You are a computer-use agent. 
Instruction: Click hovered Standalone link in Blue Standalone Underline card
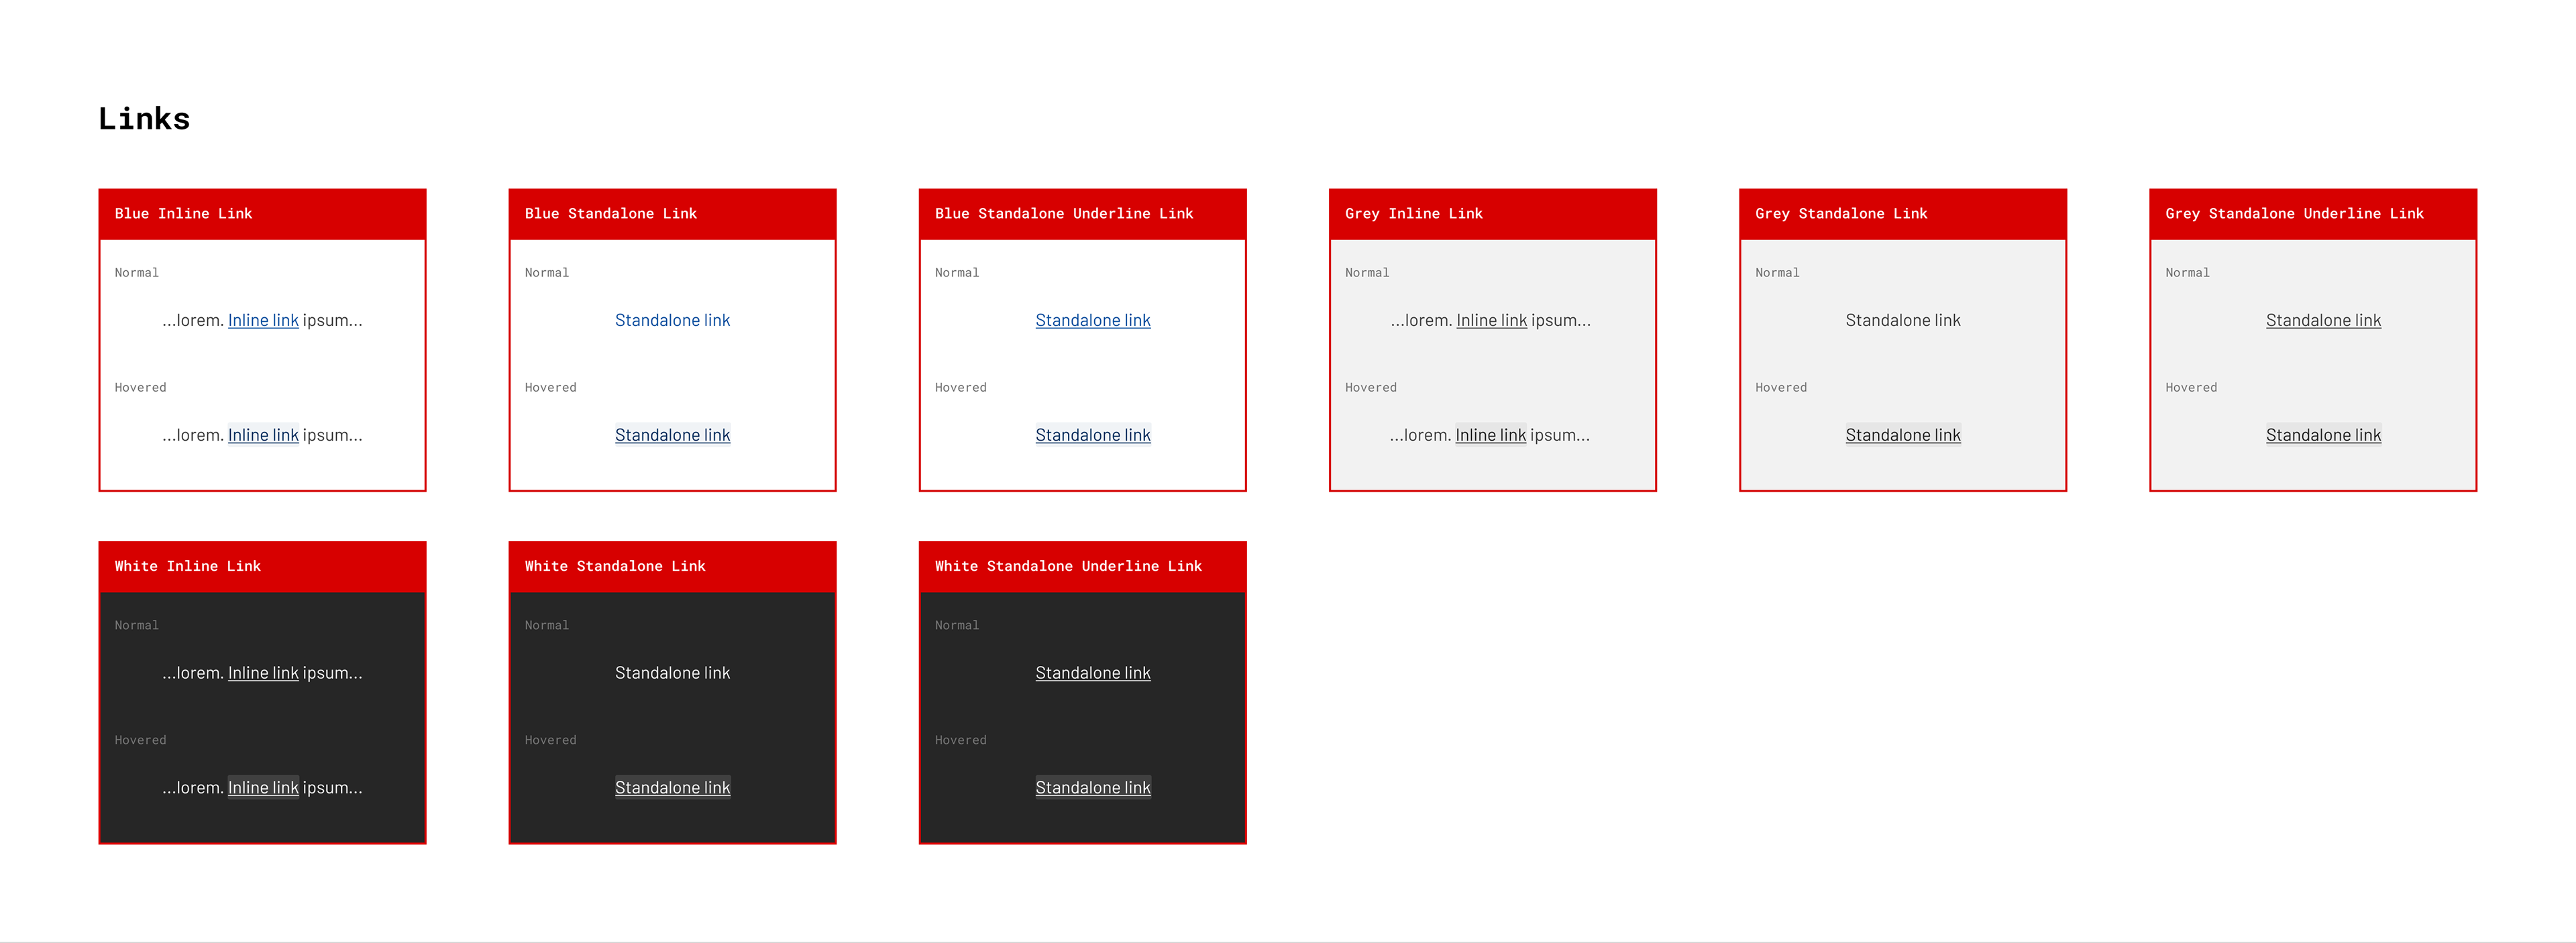coord(1093,435)
